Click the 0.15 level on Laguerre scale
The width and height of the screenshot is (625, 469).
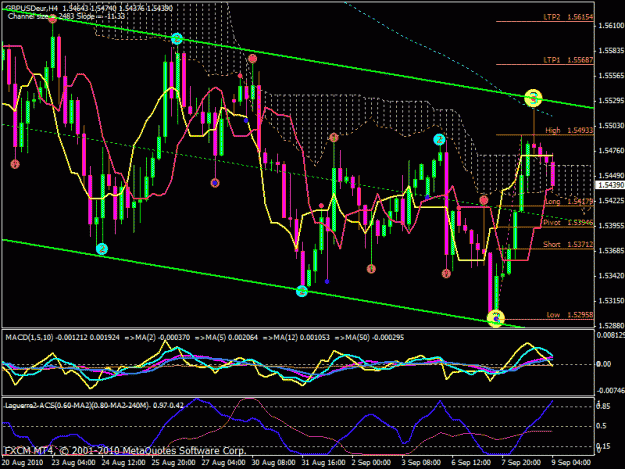[x=603, y=446]
